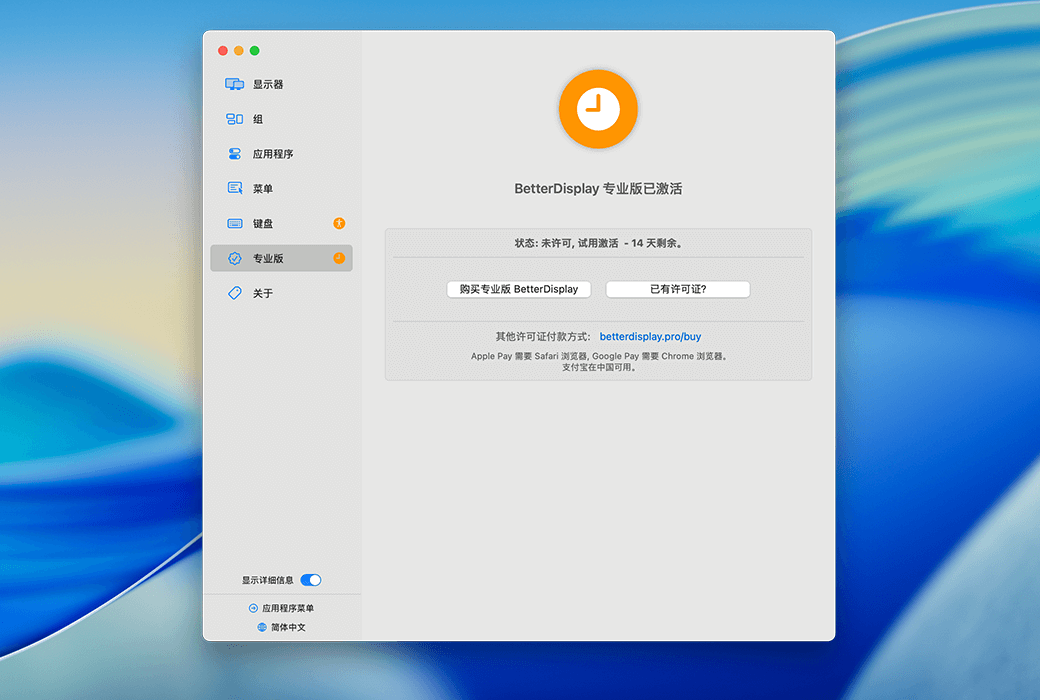Open the betterdisplay.pro/buy link
Screen dimensions: 1040x700
[650, 337]
